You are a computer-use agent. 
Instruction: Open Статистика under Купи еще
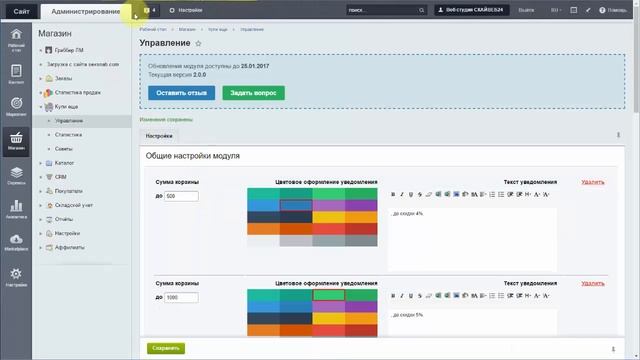[68, 135]
